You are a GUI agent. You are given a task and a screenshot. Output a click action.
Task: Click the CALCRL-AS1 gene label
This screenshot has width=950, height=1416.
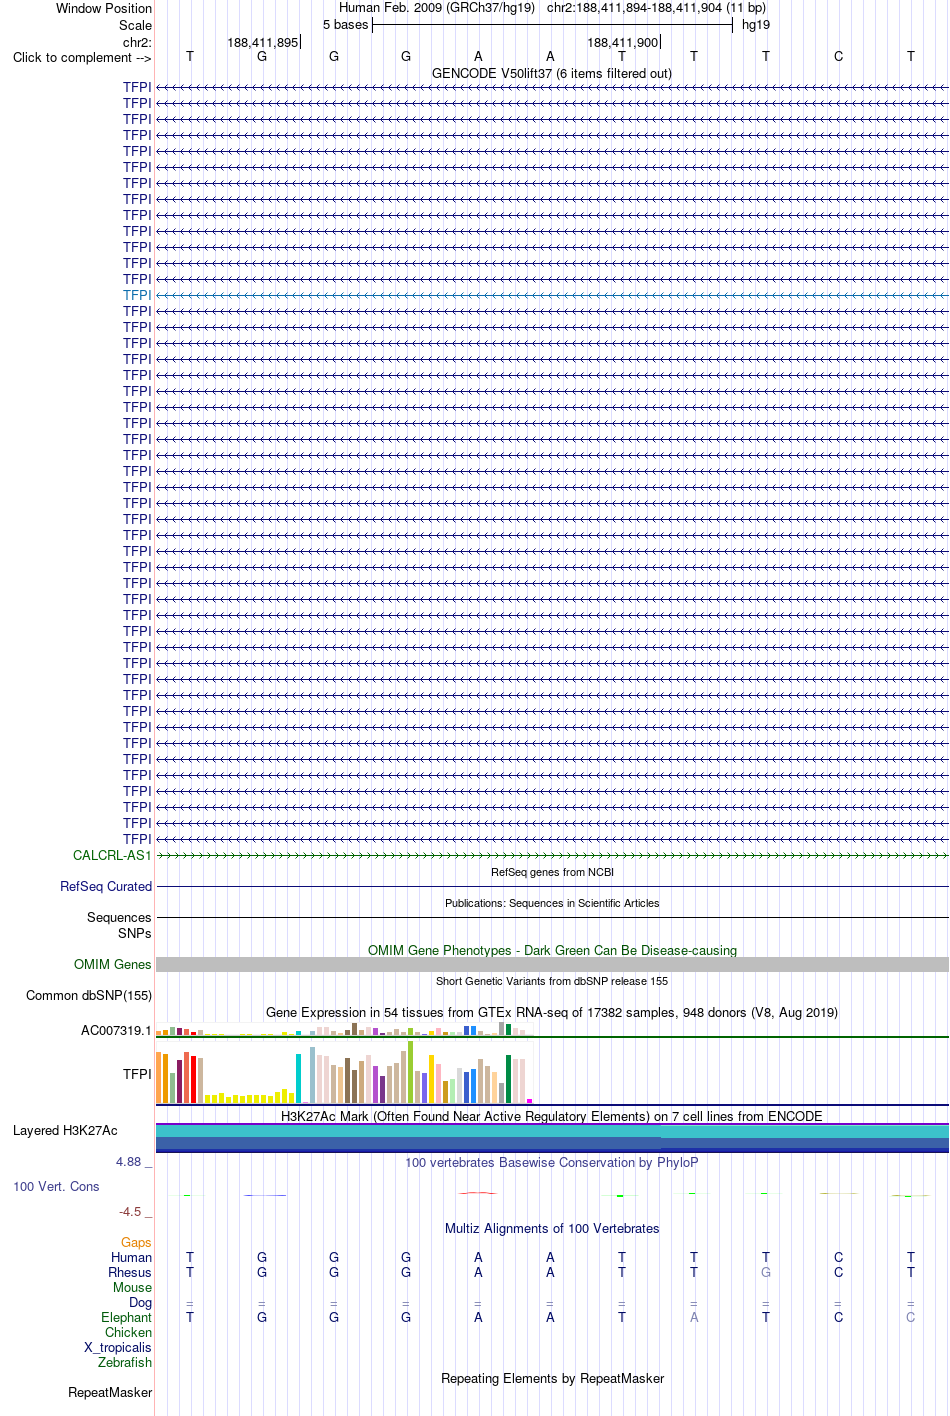112,855
